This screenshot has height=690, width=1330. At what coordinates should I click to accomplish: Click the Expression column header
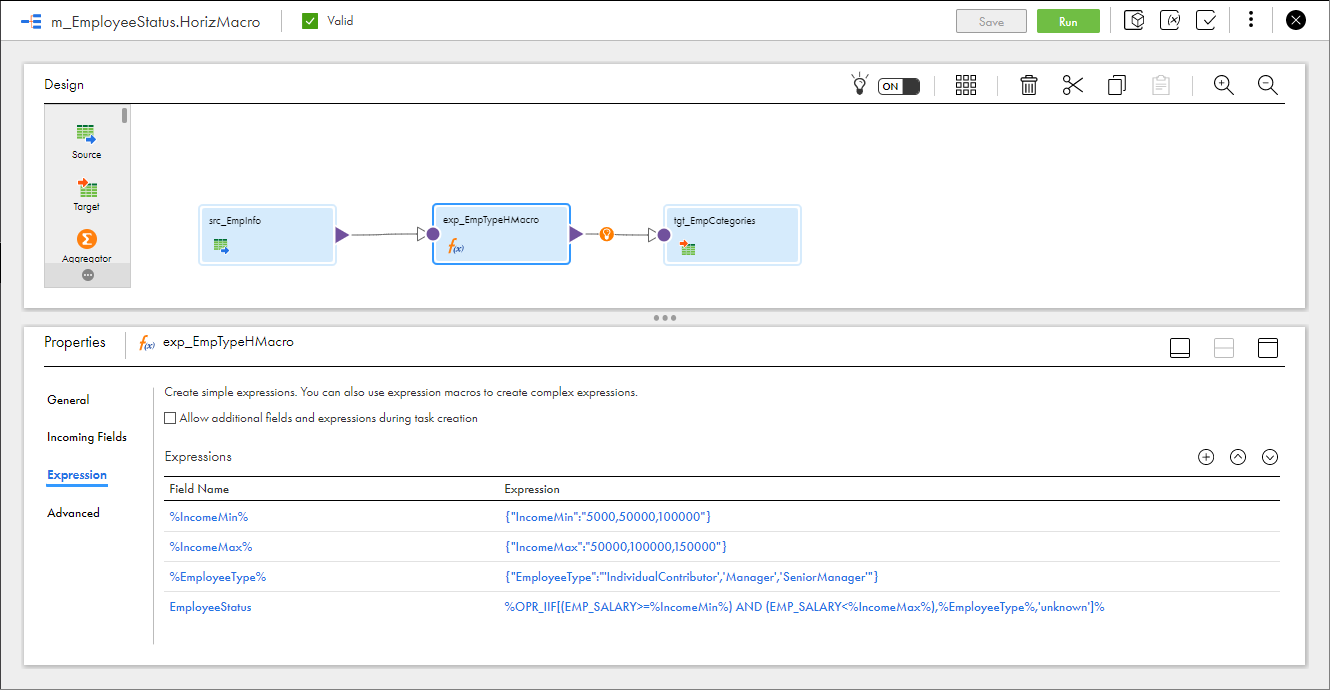pos(532,489)
